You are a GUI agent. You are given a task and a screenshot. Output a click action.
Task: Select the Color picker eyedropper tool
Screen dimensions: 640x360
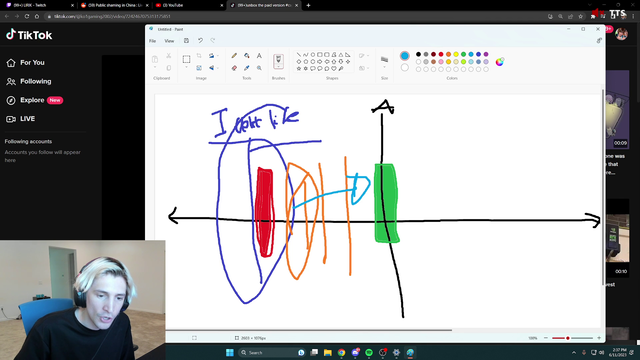247,68
